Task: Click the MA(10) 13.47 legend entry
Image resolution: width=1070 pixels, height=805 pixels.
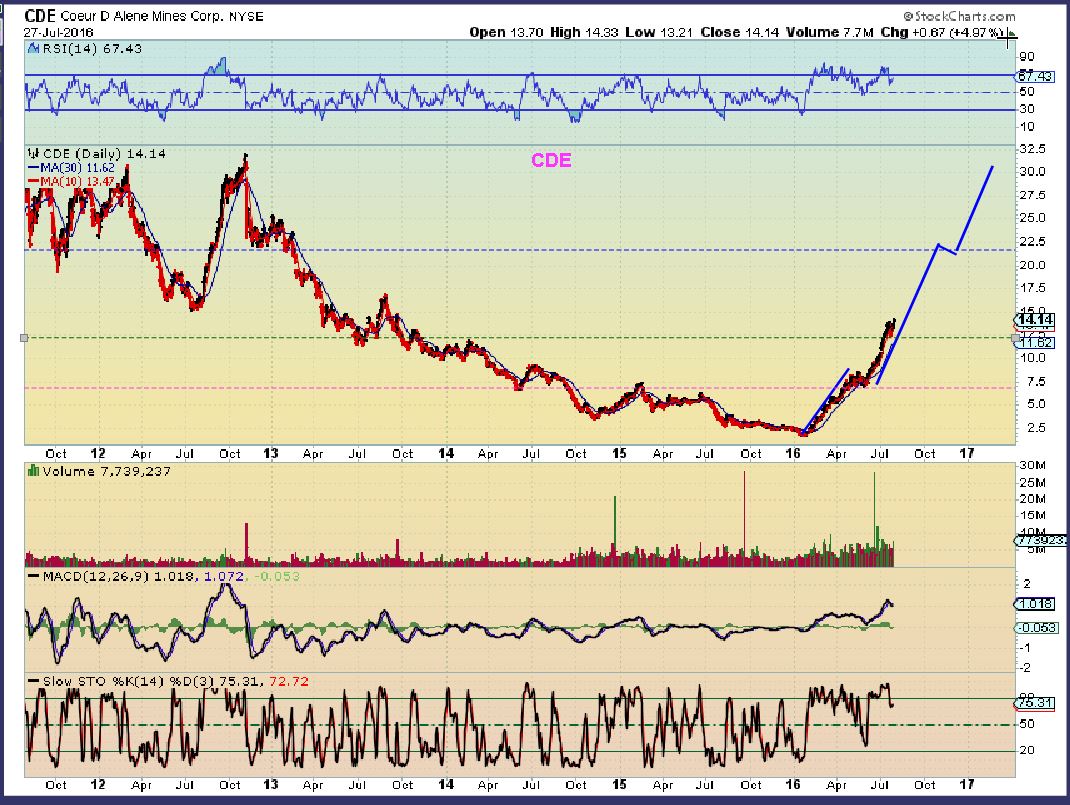Action: (x=71, y=181)
